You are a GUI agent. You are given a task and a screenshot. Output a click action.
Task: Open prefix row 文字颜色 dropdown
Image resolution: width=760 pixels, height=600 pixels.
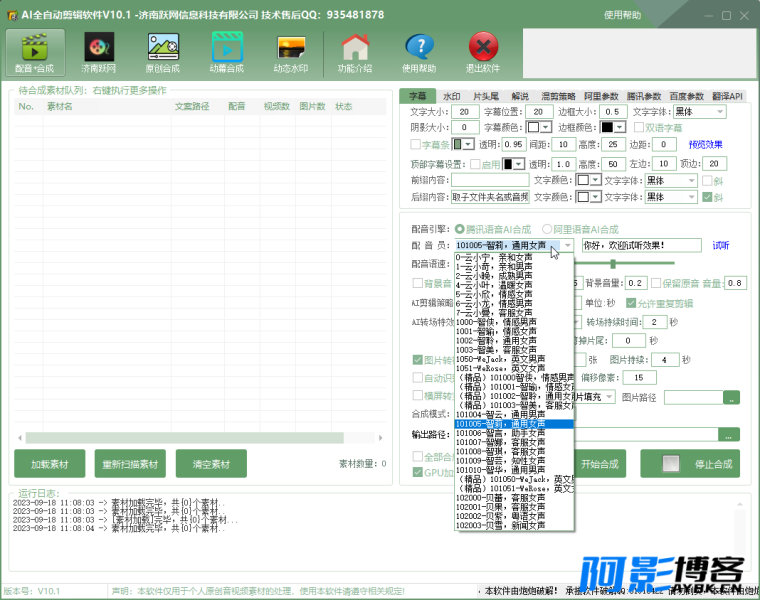(x=595, y=180)
